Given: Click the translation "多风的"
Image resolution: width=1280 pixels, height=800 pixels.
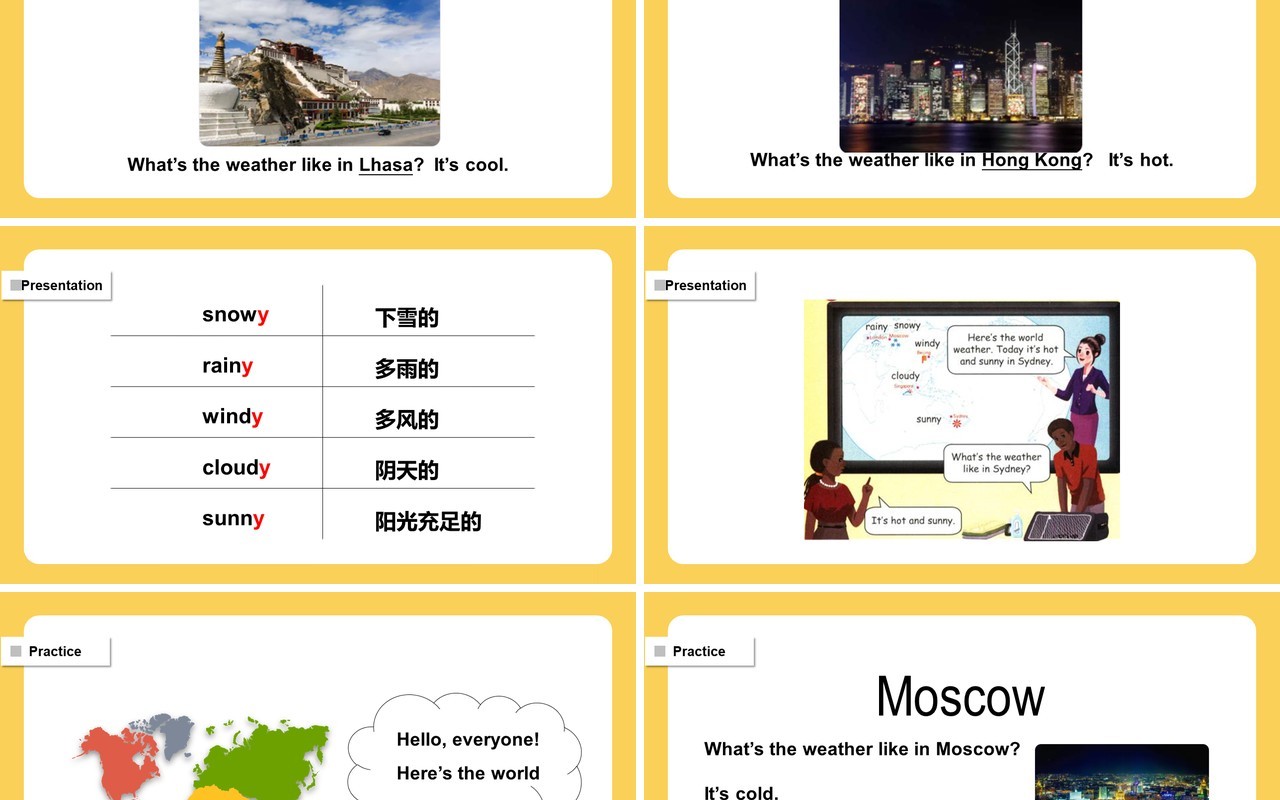Looking at the screenshot, I should [x=407, y=420].
